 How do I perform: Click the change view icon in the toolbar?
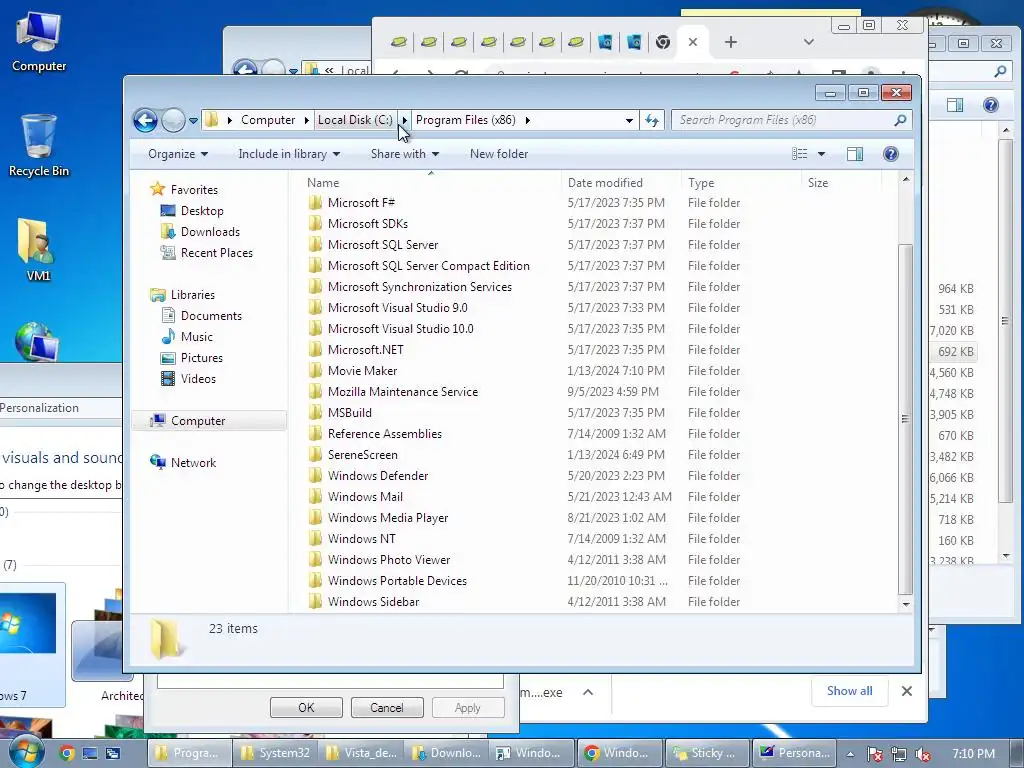click(x=799, y=154)
